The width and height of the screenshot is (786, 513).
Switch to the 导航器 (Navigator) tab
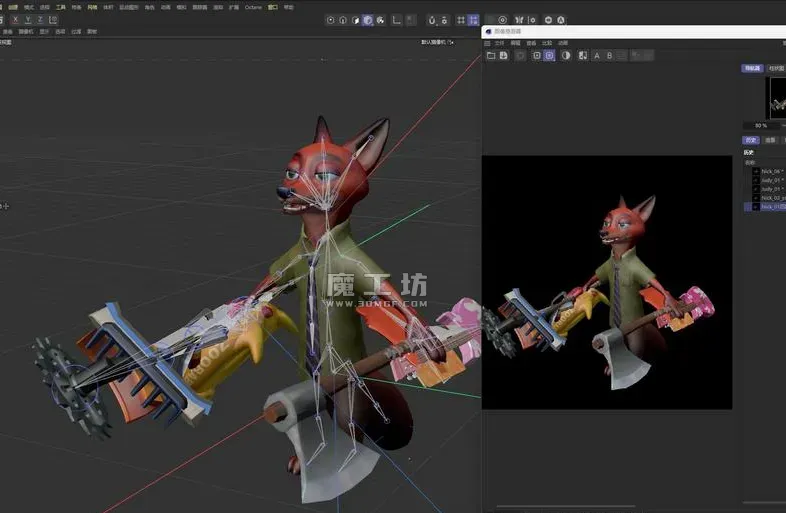click(x=751, y=68)
